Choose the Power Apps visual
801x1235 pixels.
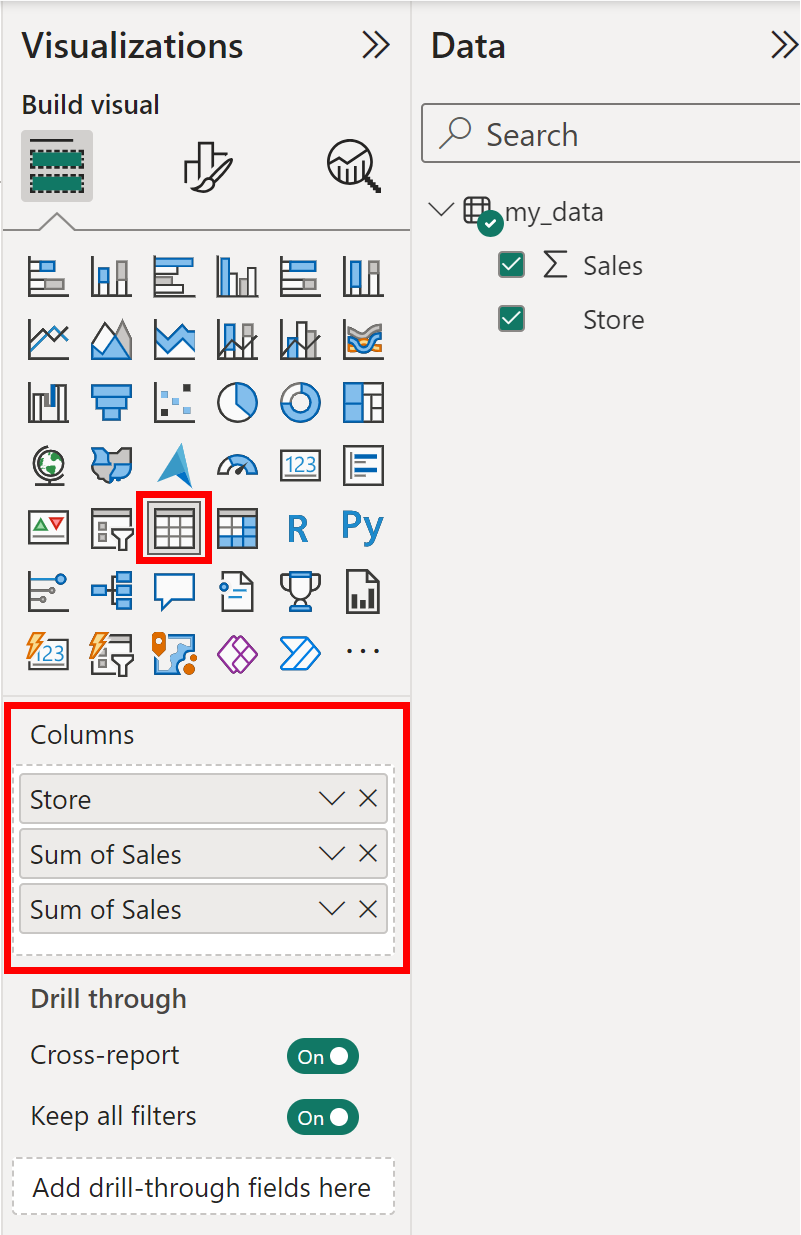tap(237, 652)
